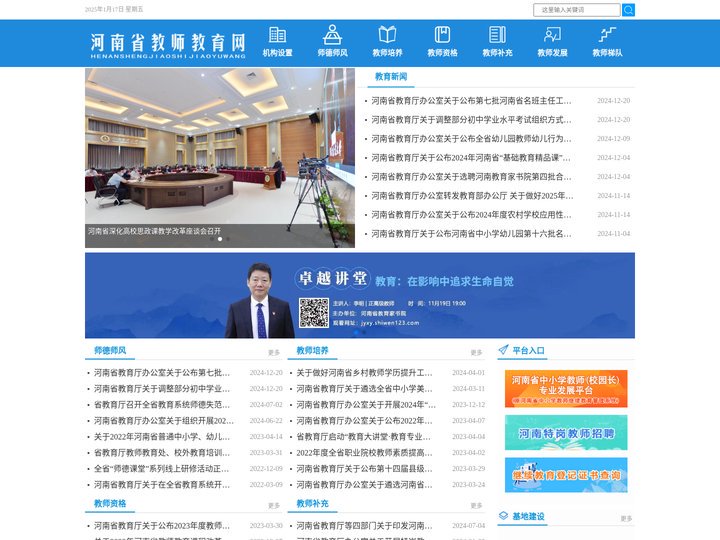Open news 关于公布全省幼儿园教师幼儿行为

tap(472, 139)
